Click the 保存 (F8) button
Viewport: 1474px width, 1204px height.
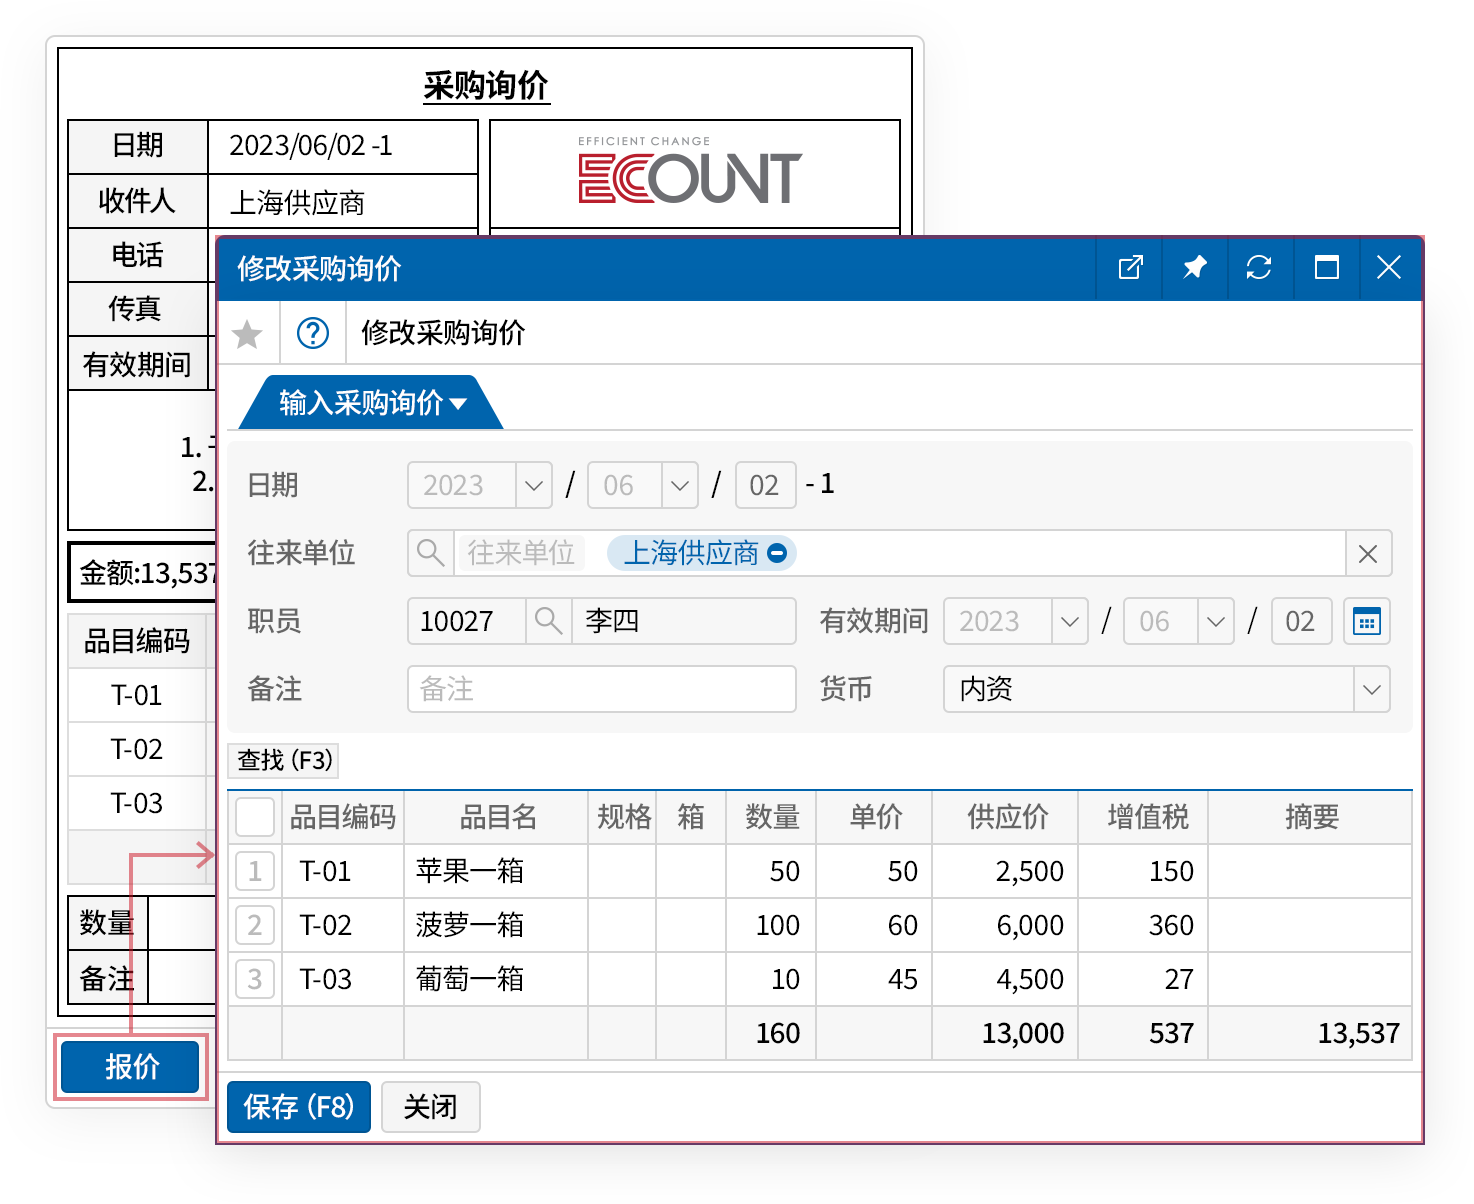pos(299,1107)
